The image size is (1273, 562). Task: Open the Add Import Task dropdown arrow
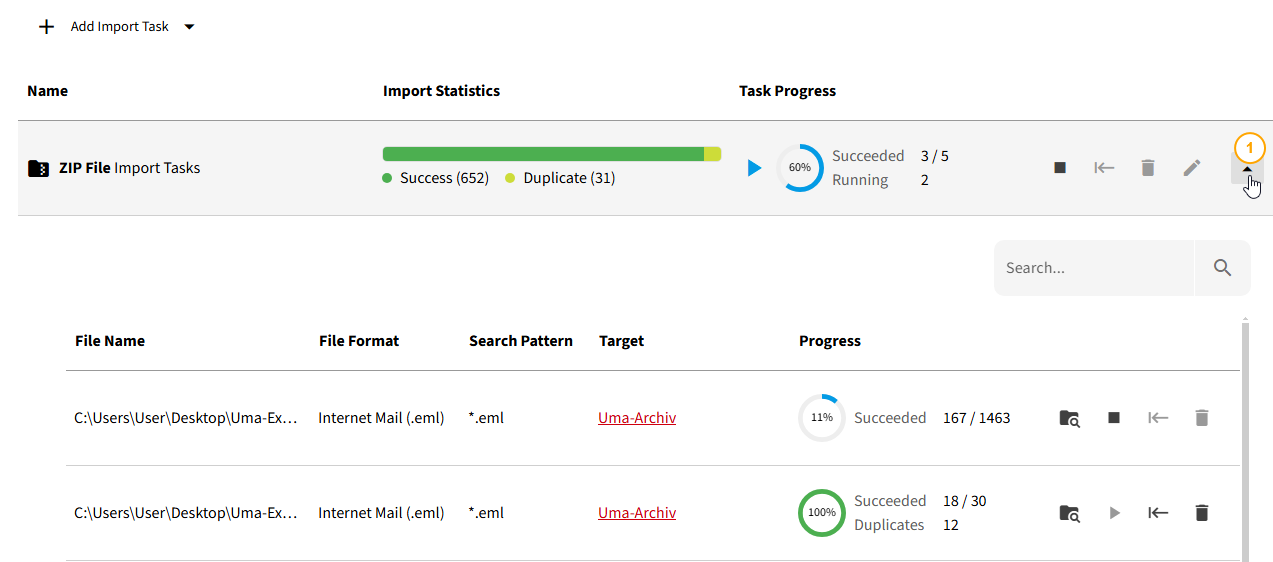tap(189, 27)
